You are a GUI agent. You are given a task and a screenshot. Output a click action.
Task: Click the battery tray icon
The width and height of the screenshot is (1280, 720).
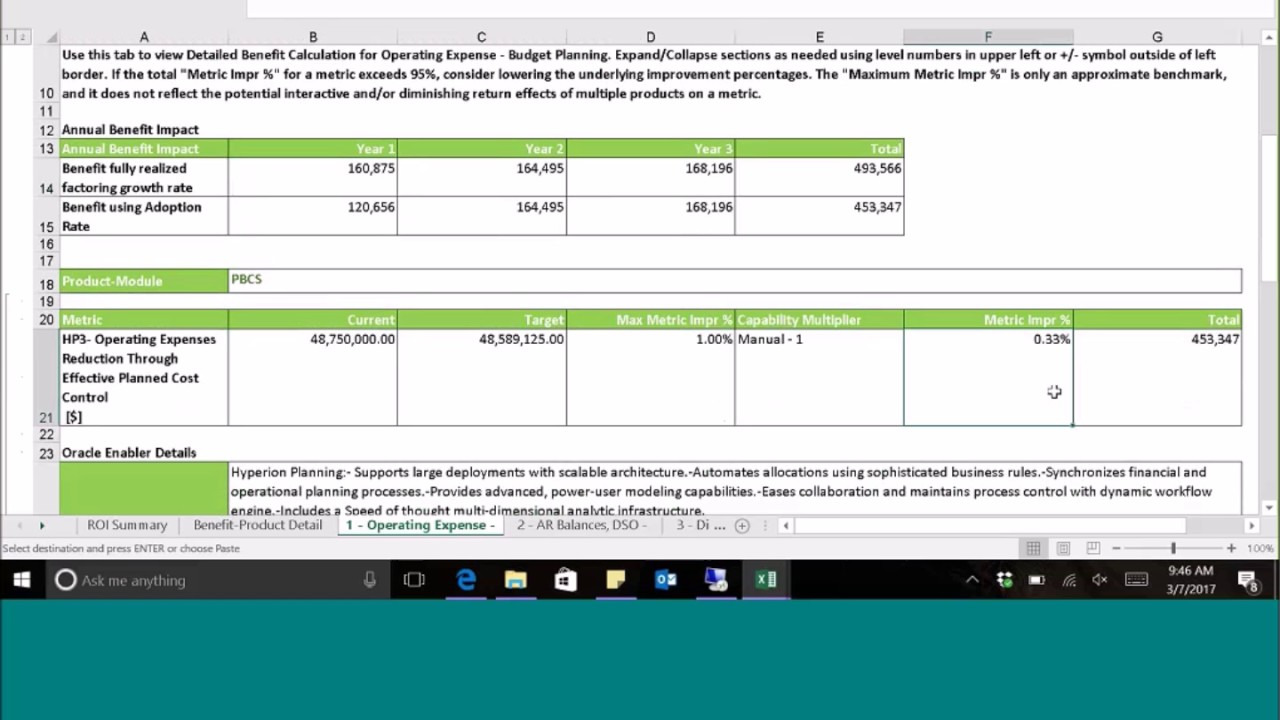[1037, 580]
